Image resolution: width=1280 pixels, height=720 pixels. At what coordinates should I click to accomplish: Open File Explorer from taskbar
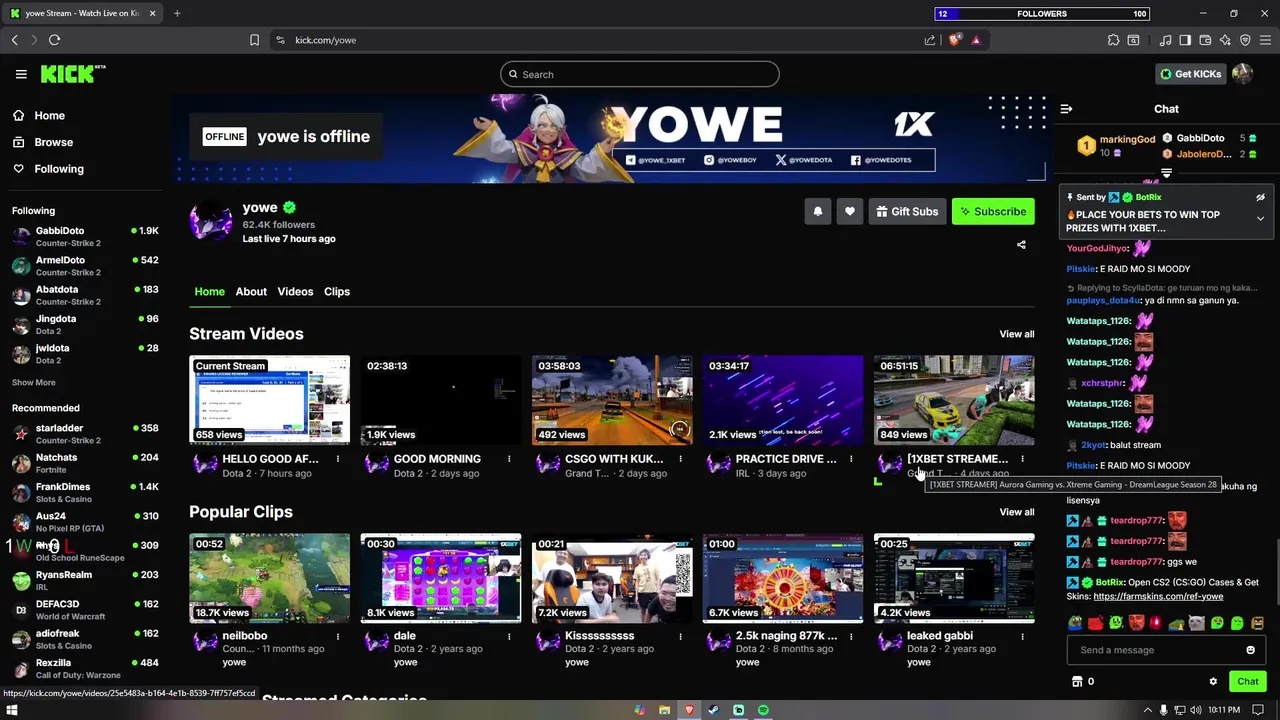664,710
